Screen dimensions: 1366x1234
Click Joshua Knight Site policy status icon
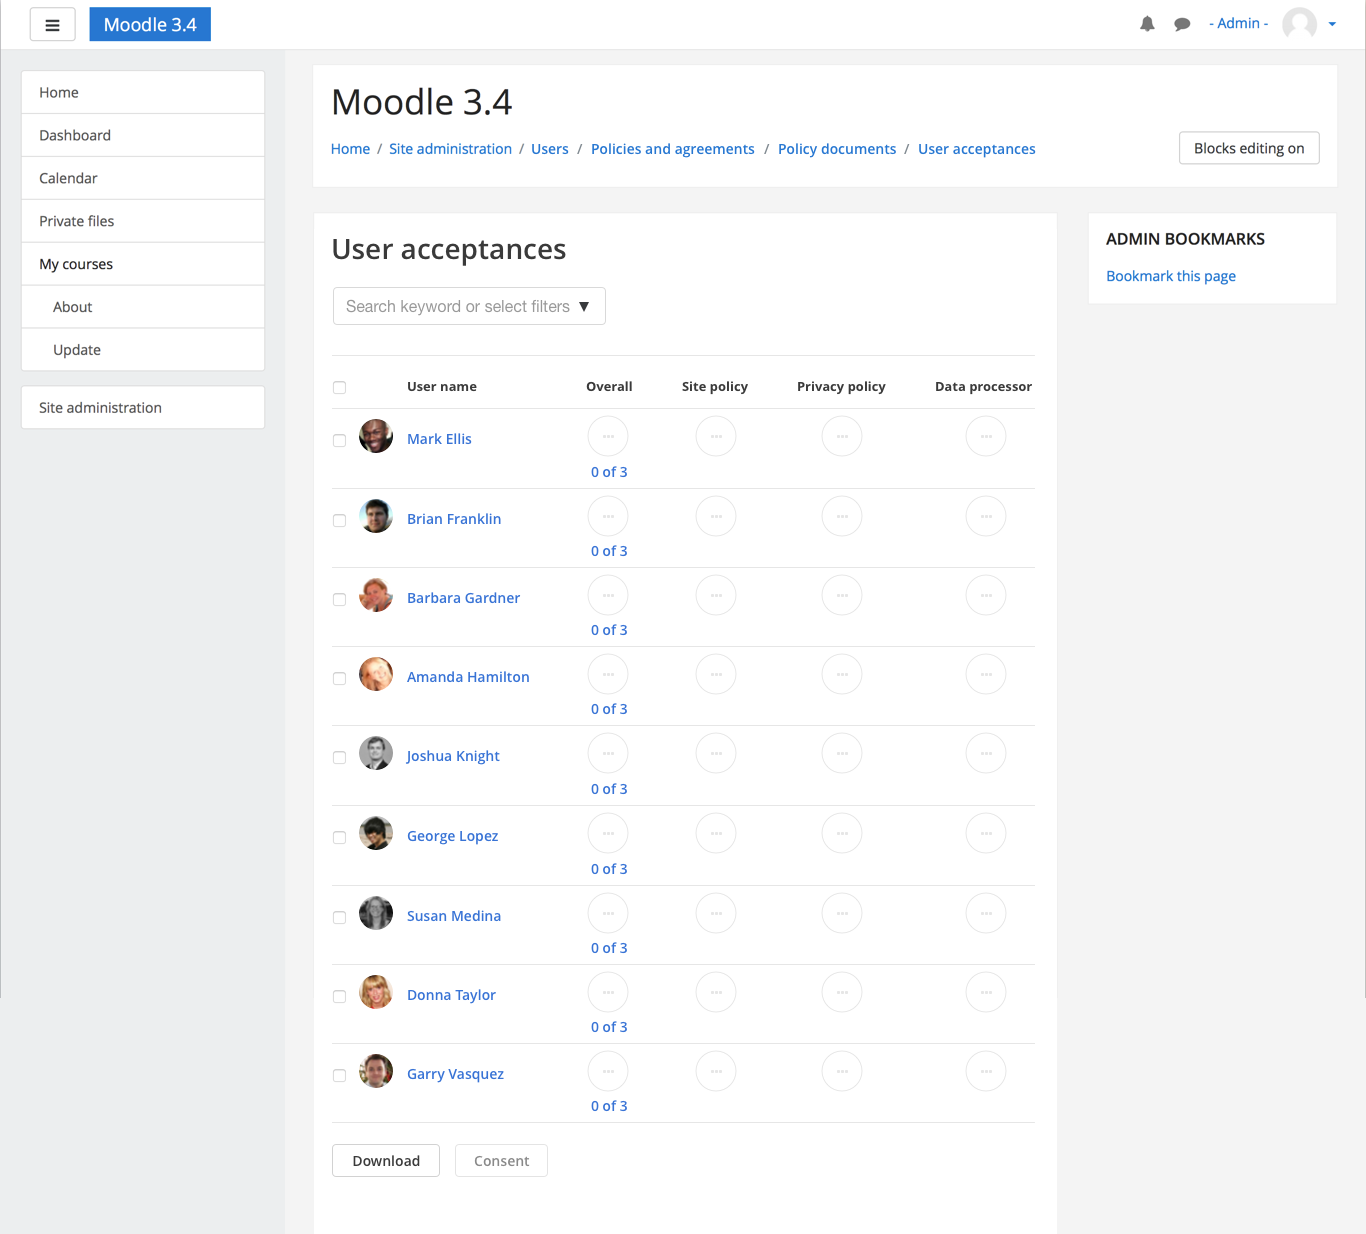[x=716, y=753]
